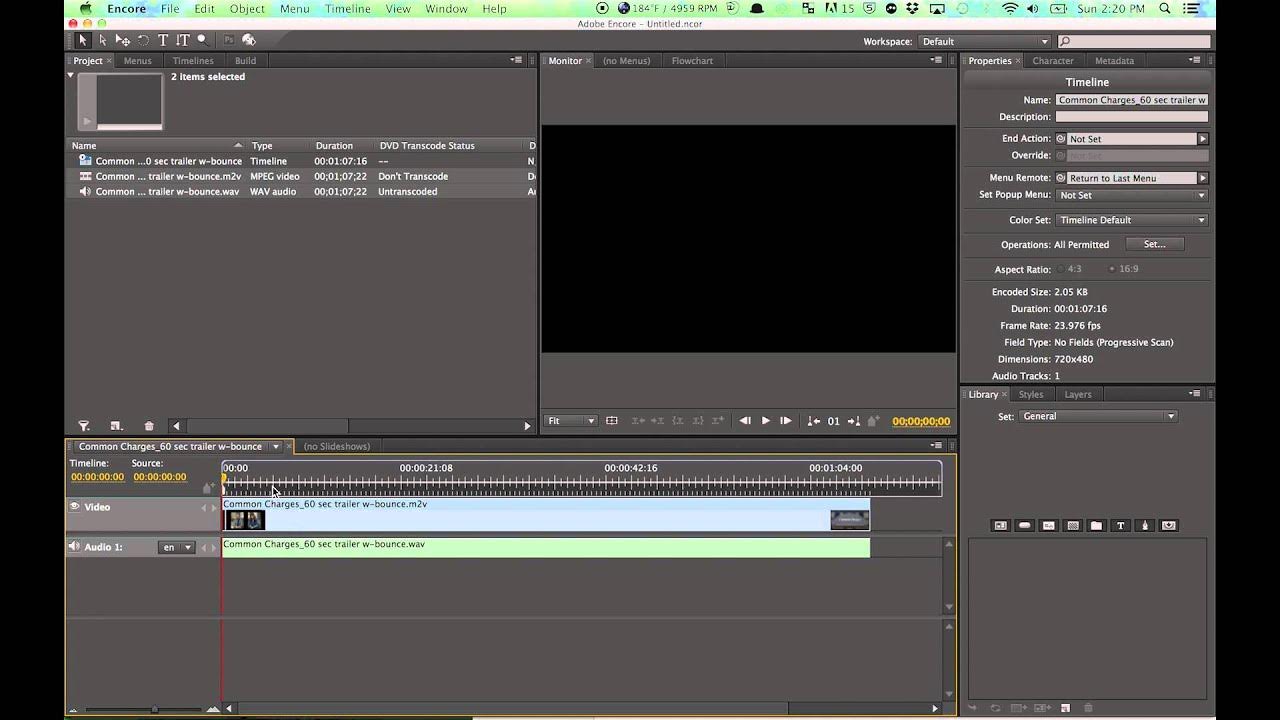
Task: Open the Timeline menu
Action: [347, 9]
